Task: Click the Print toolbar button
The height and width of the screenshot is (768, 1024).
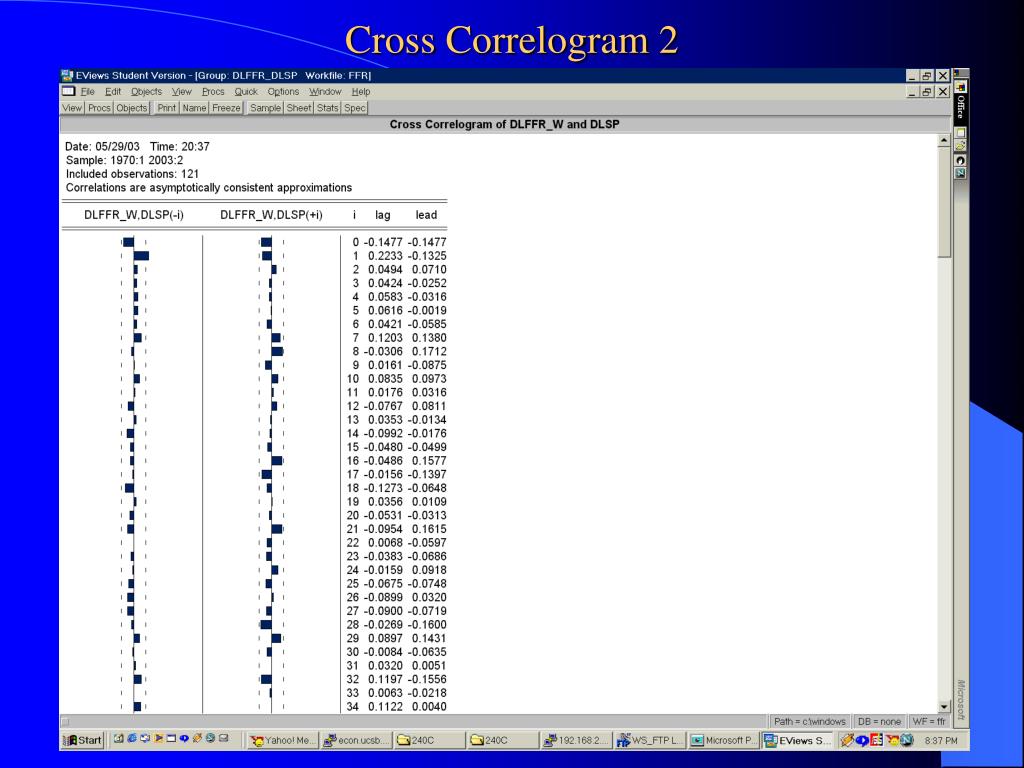Action: tap(167, 108)
